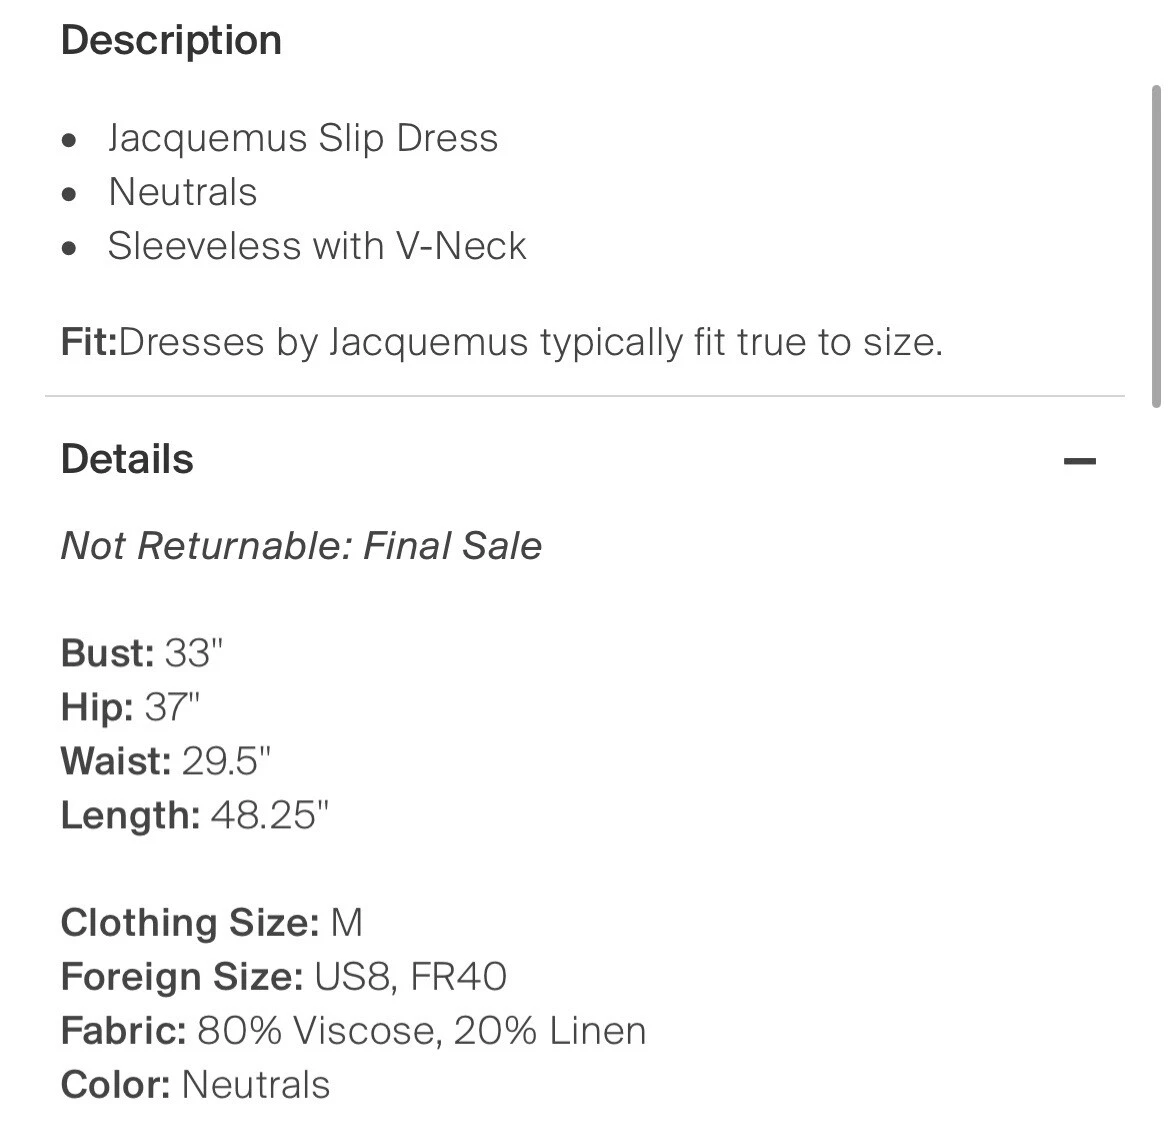Click the Description heading
1170x1147 pixels.
[x=171, y=41]
